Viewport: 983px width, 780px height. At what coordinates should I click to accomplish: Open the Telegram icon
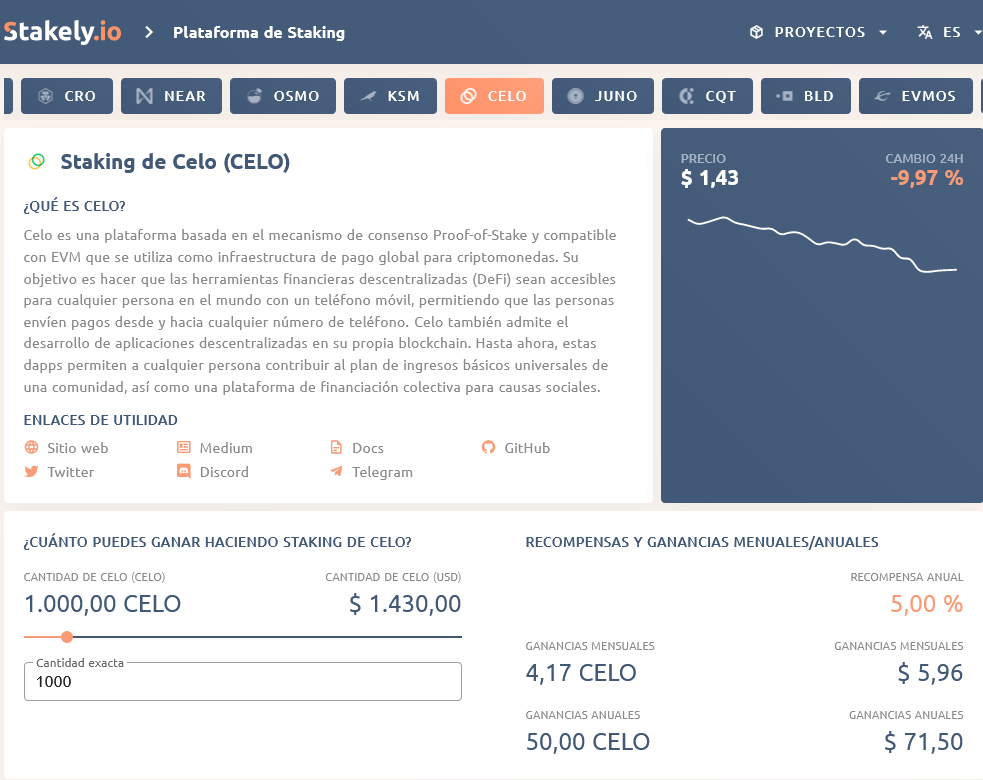click(337, 471)
